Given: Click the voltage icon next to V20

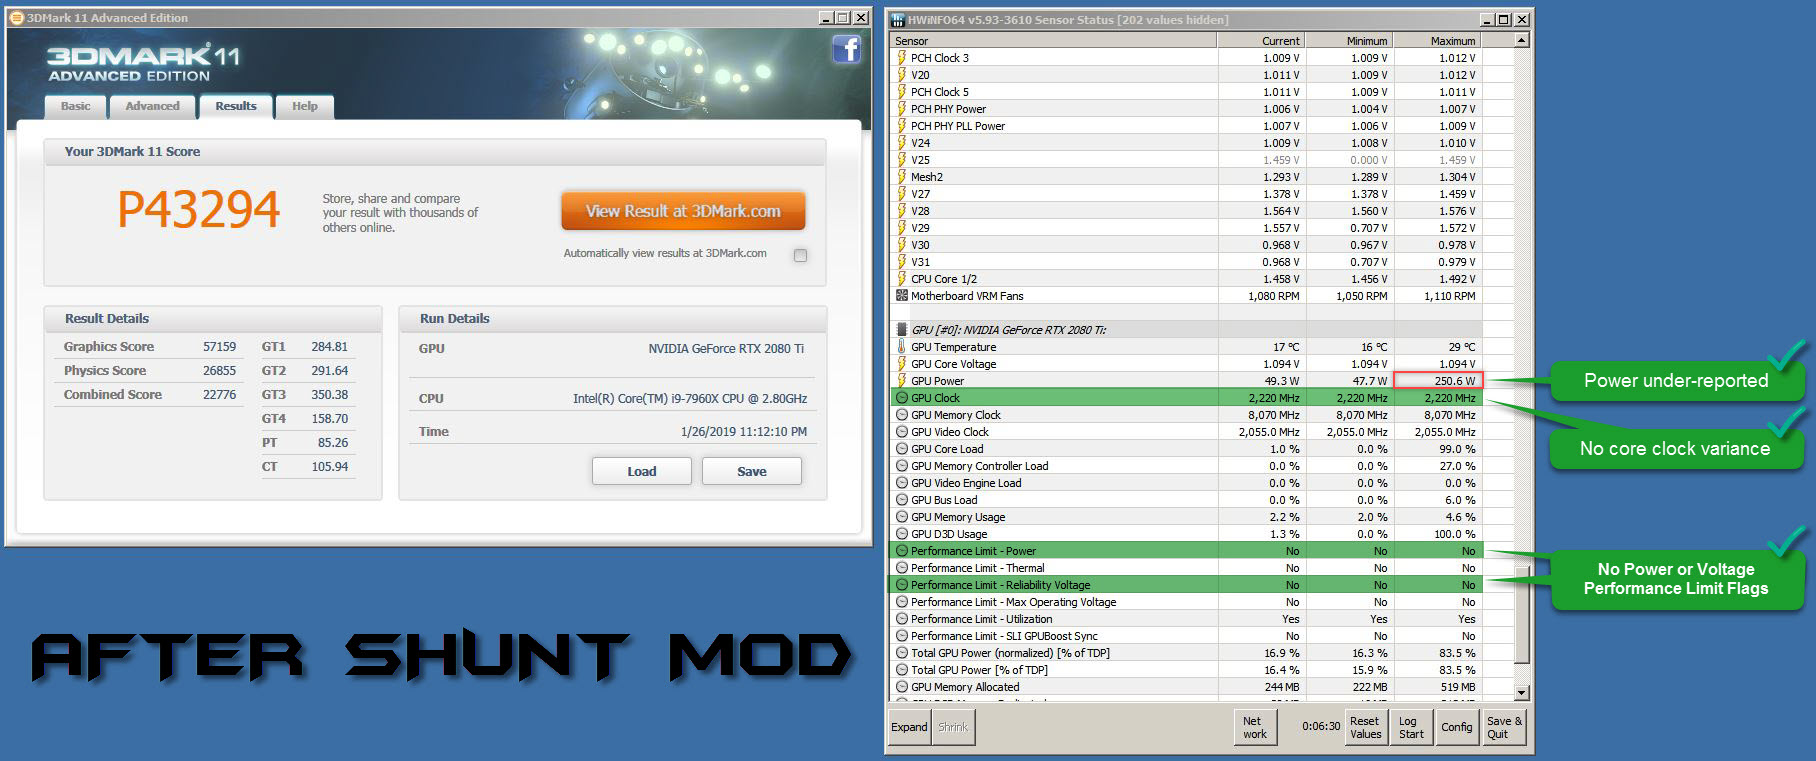Looking at the screenshot, I should click(x=901, y=75).
